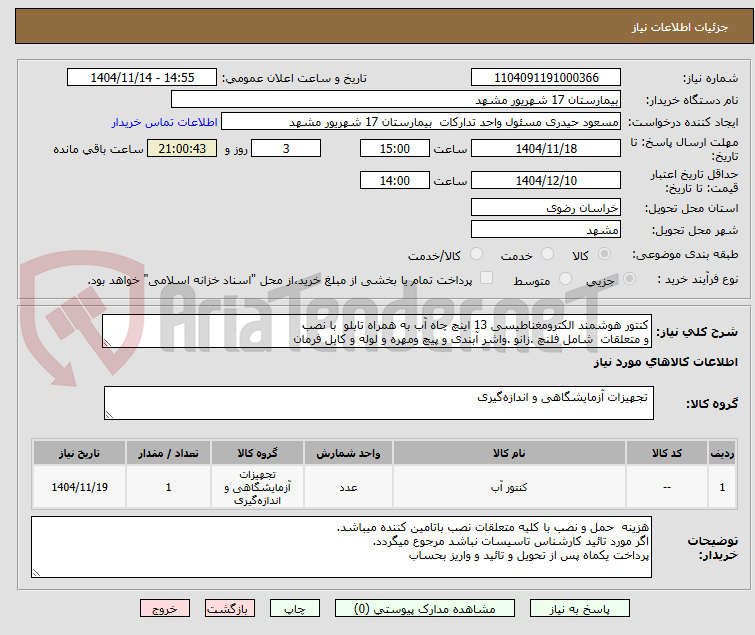Grab resize handle of گروه کالا textarea
Screen dimensions: 755x635
[x=109, y=415]
